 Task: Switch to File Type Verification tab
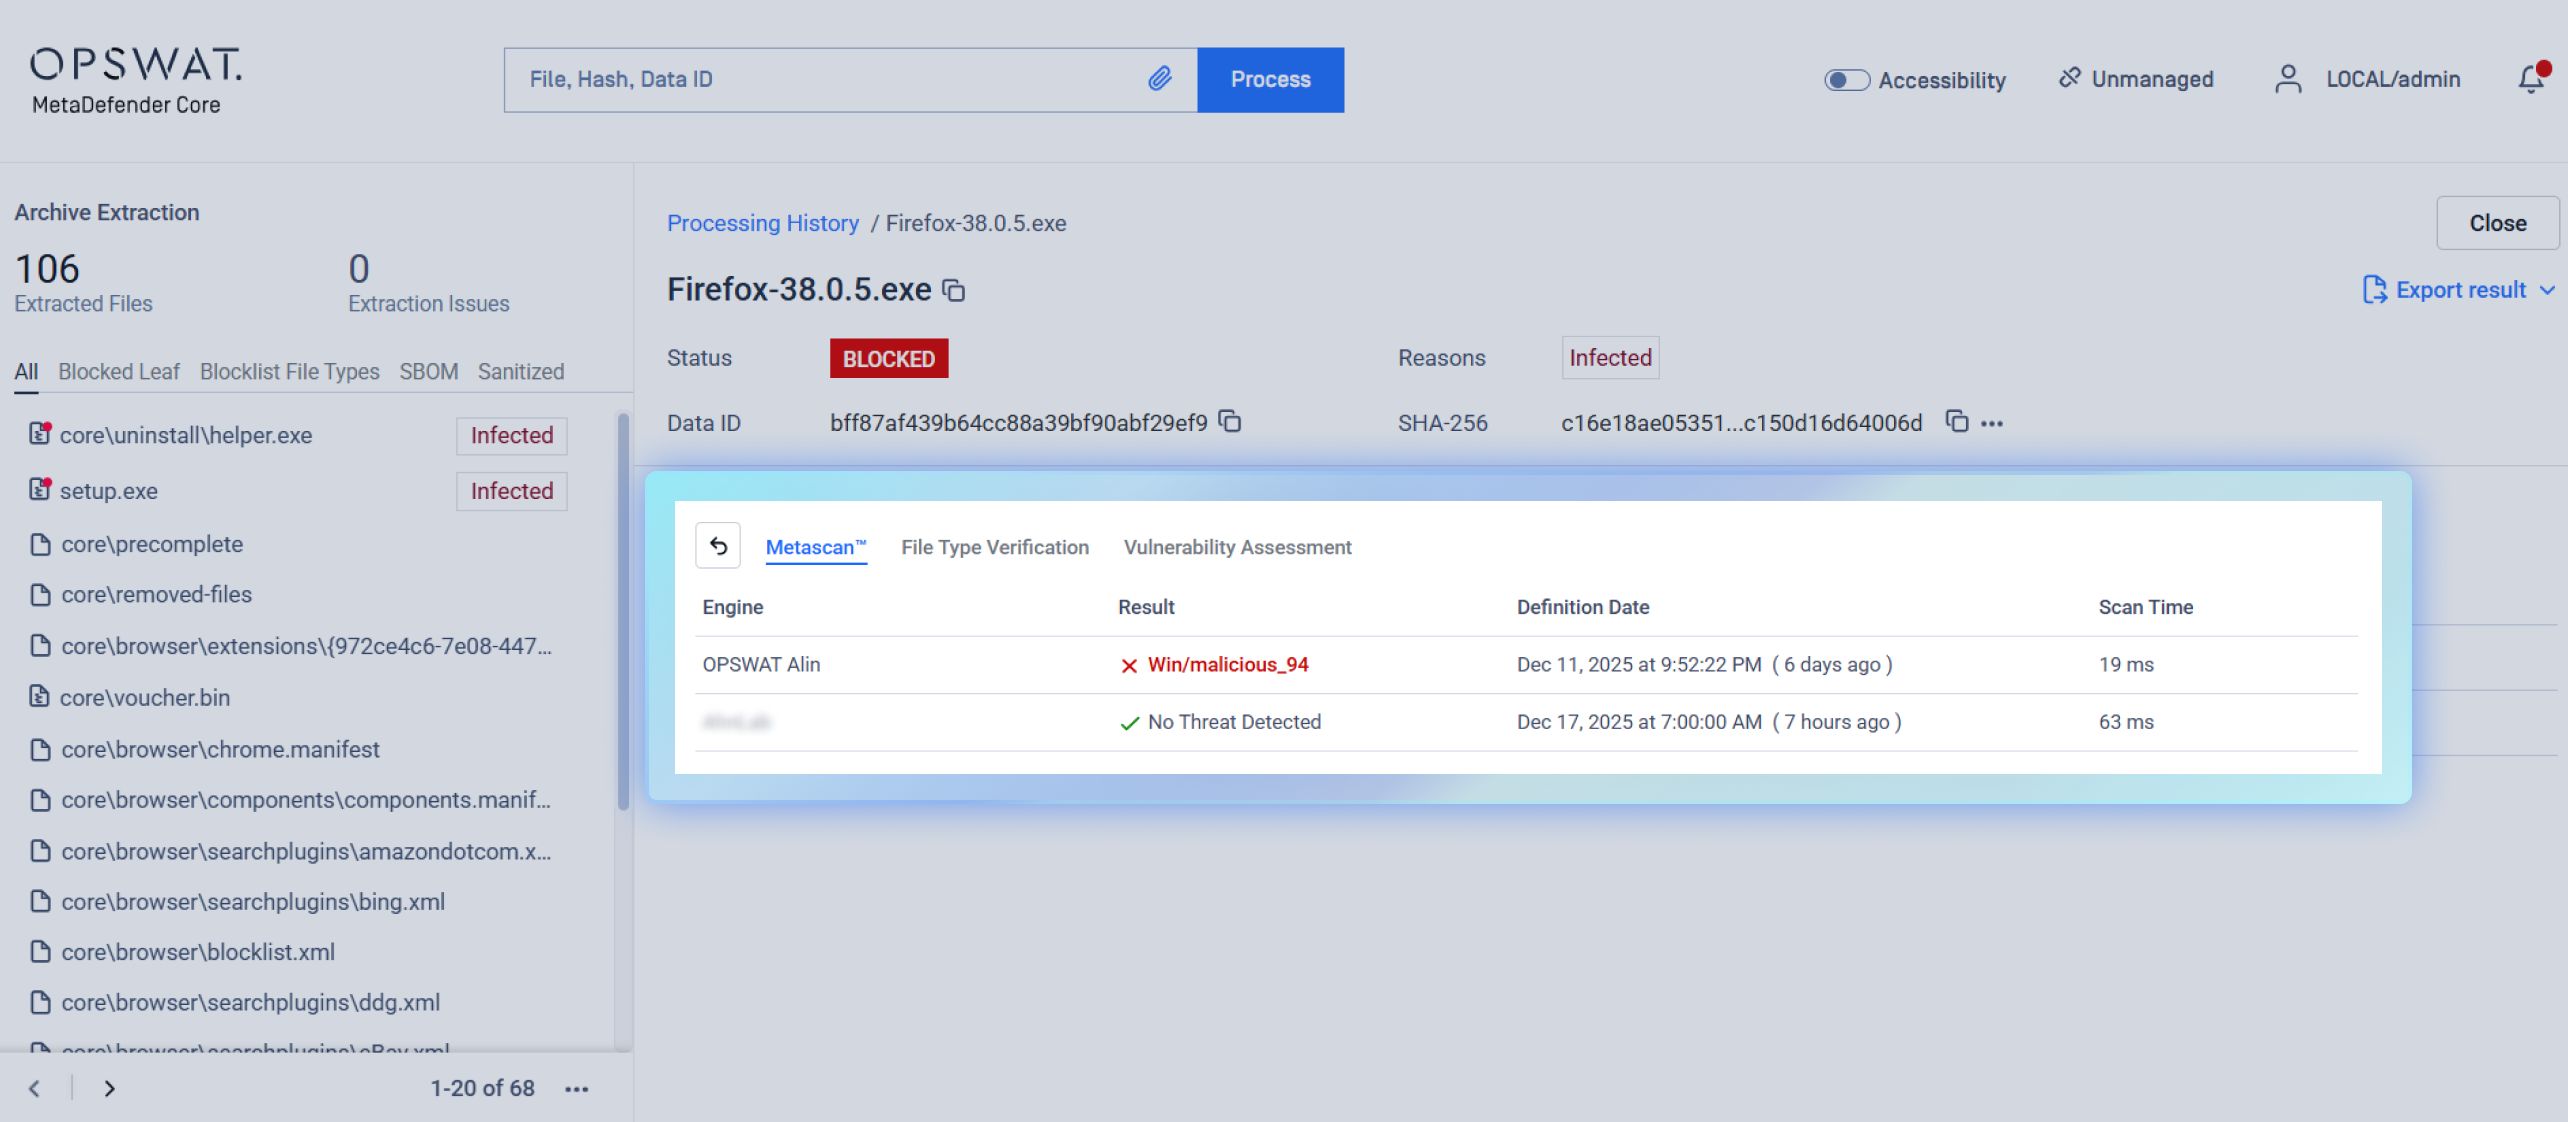tap(994, 547)
